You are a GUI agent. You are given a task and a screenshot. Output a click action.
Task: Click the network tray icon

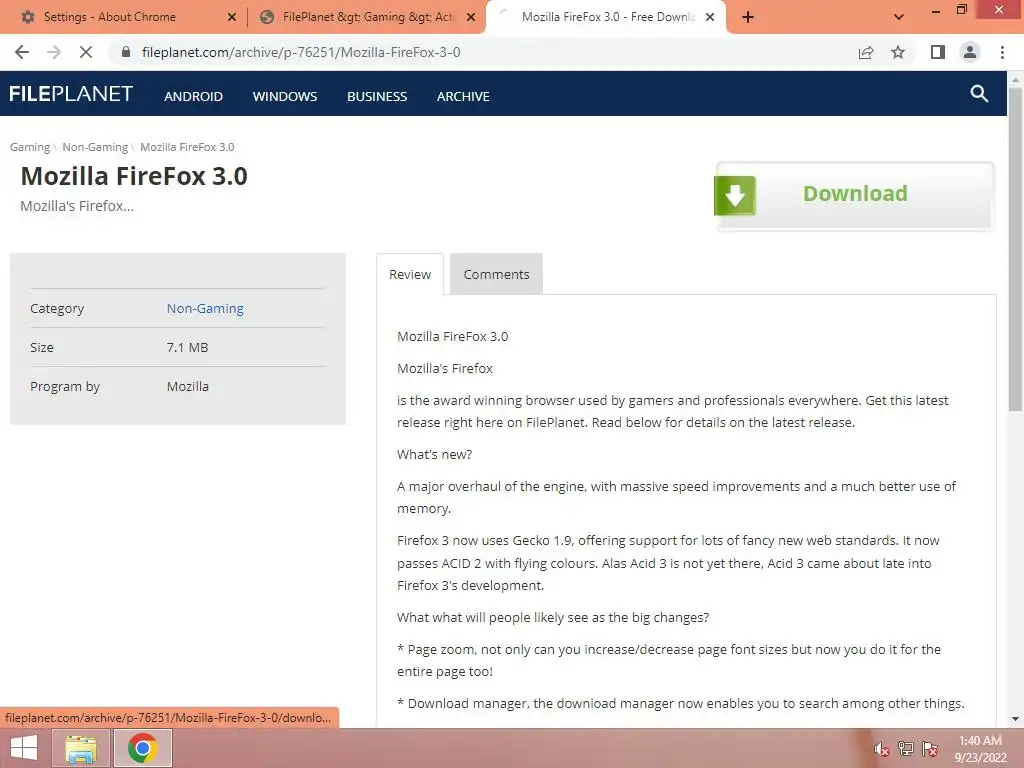906,749
